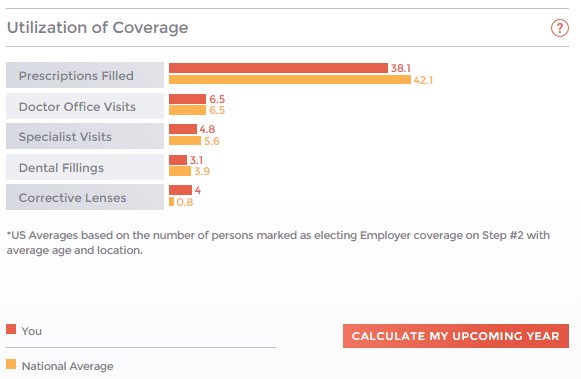Select the Specialist Visits row label
This screenshot has width=581, height=379.
tap(85, 136)
